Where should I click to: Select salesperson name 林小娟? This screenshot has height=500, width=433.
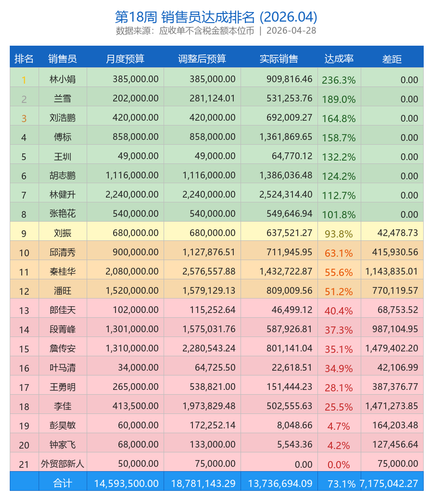click(62, 79)
